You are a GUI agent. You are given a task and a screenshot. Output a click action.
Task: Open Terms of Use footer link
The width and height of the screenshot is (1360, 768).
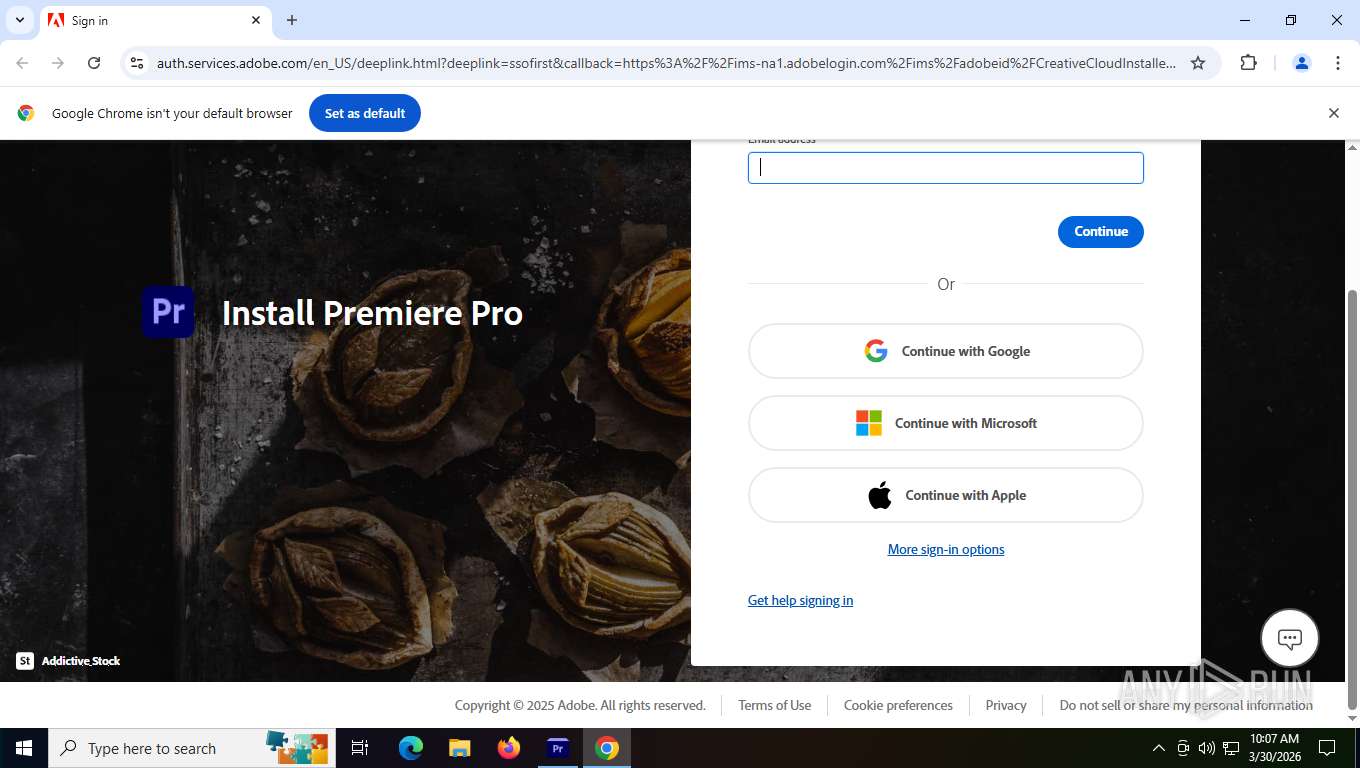click(x=774, y=705)
